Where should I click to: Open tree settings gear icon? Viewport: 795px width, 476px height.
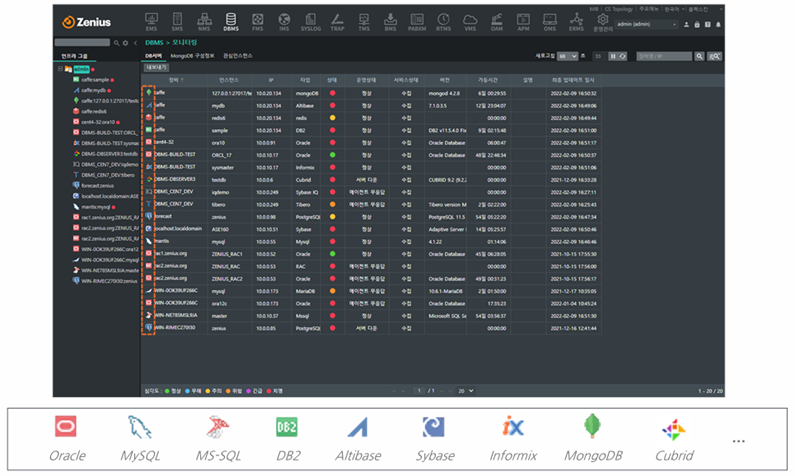126,43
